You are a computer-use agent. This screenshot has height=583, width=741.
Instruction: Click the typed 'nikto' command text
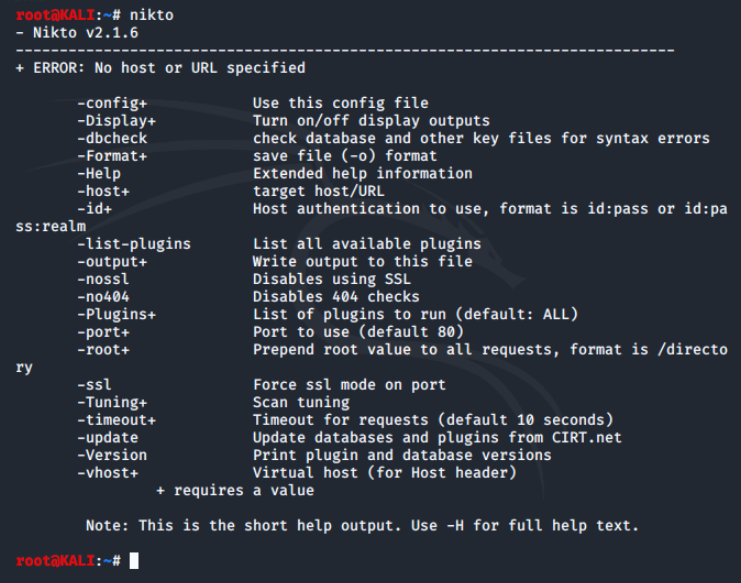coord(152,15)
